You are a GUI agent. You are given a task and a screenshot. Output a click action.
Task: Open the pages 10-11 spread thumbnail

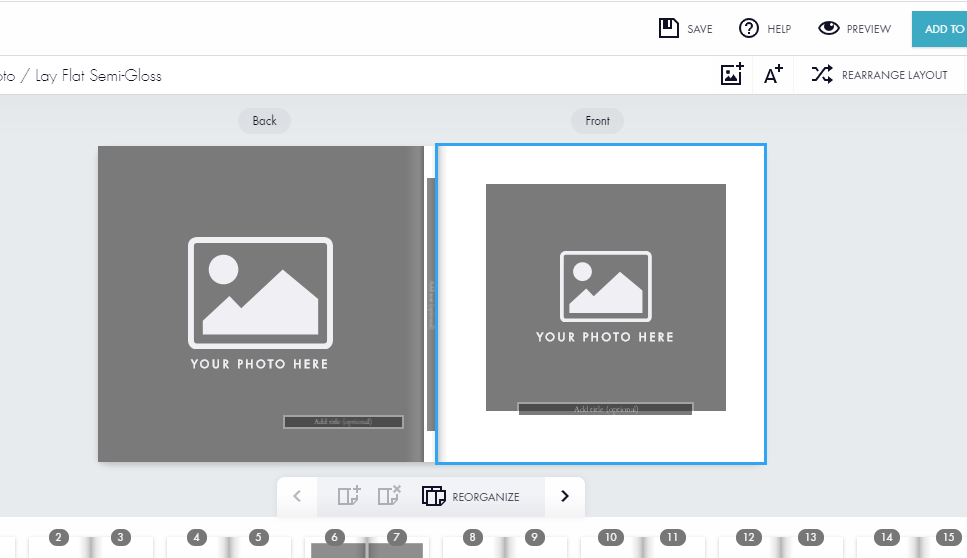pos(641,549)
